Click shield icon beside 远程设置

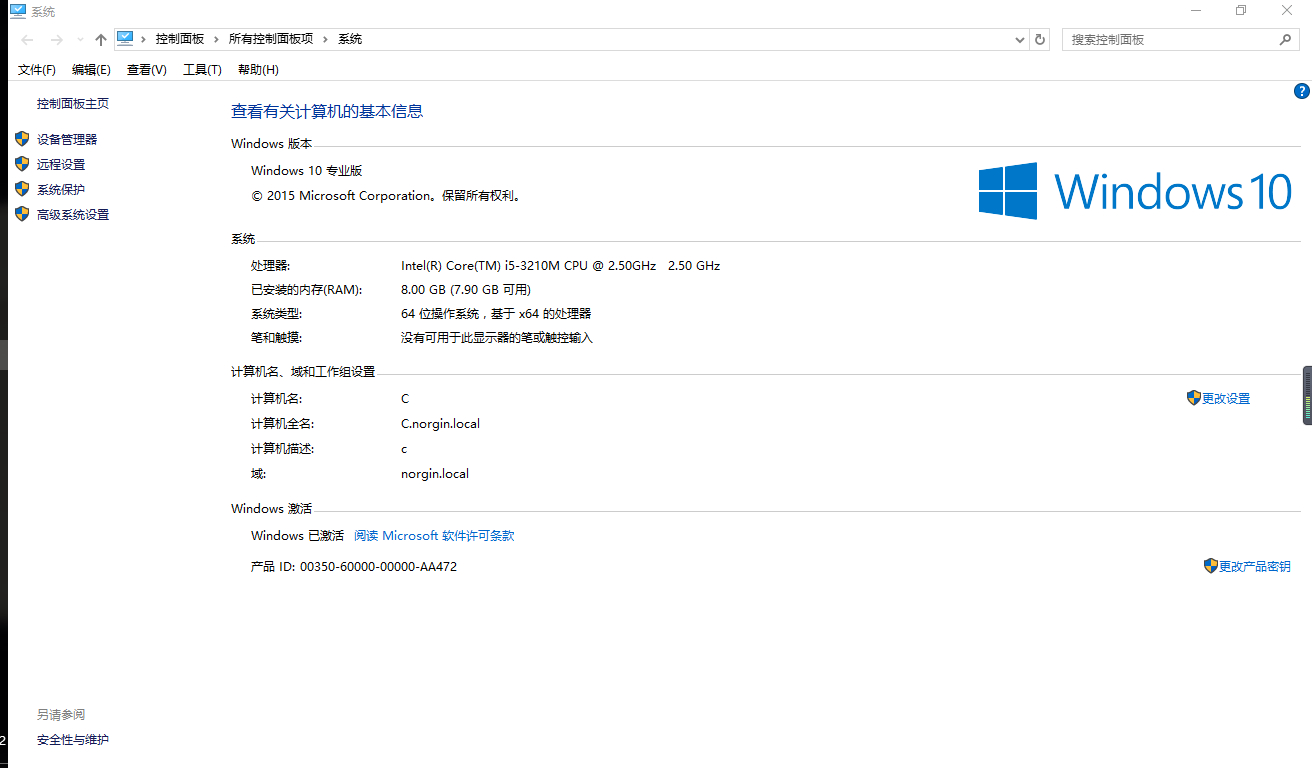point(22,164)
